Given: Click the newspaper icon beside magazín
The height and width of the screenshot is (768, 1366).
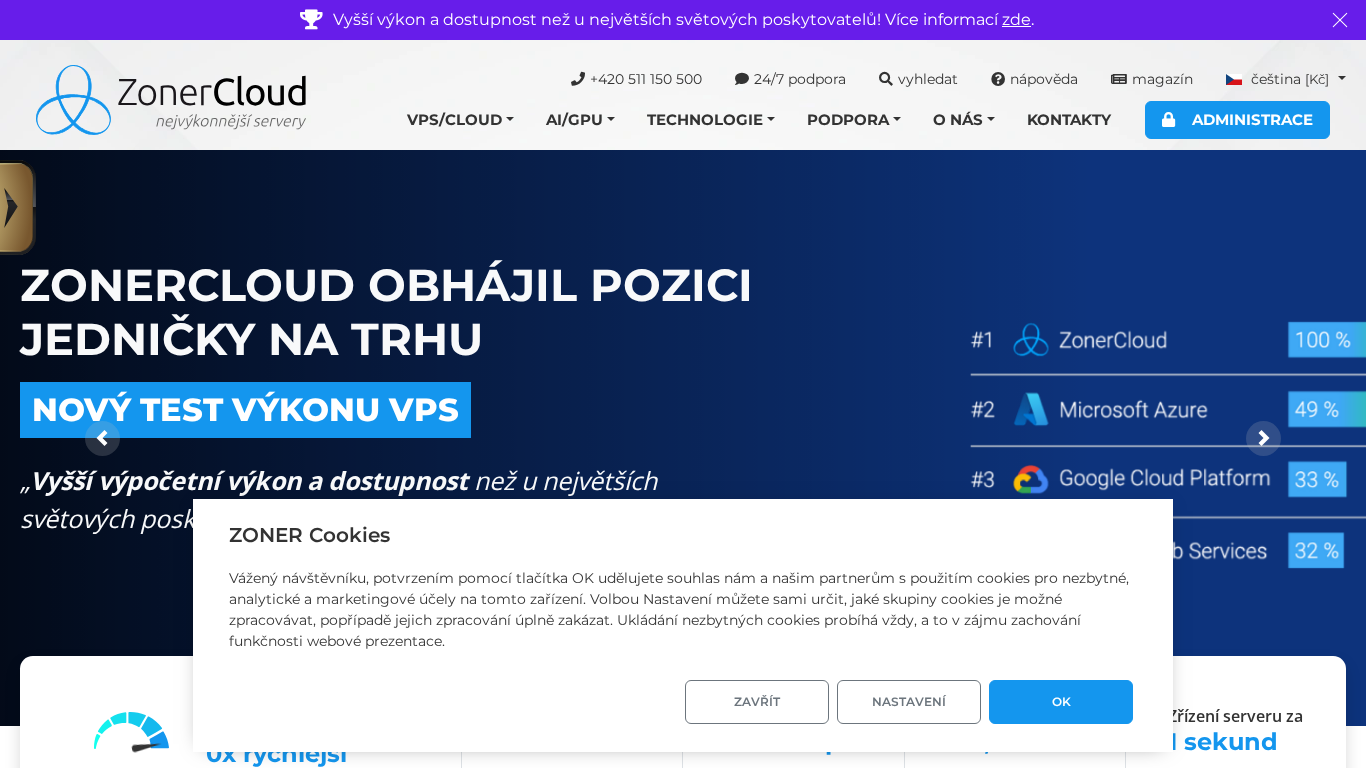Looking at the screenshot, I should point(1119,79).
